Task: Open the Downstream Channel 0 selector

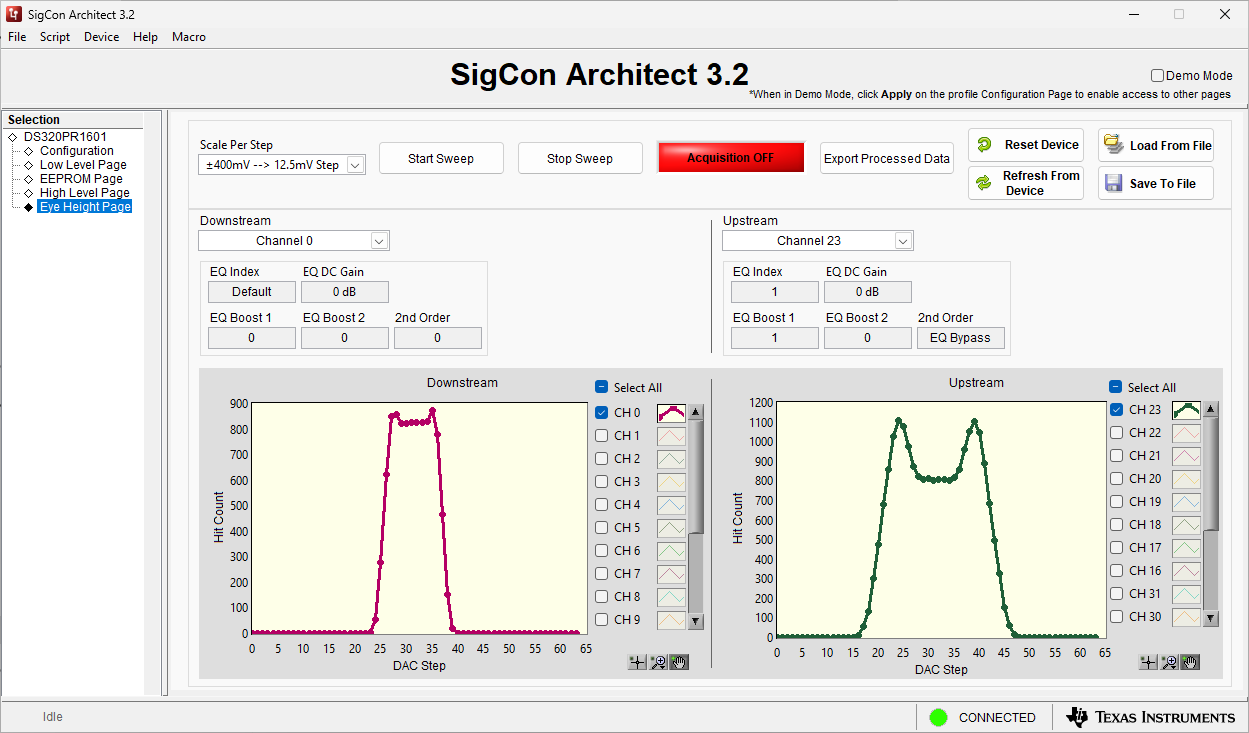Action: (x=379, y=240)
